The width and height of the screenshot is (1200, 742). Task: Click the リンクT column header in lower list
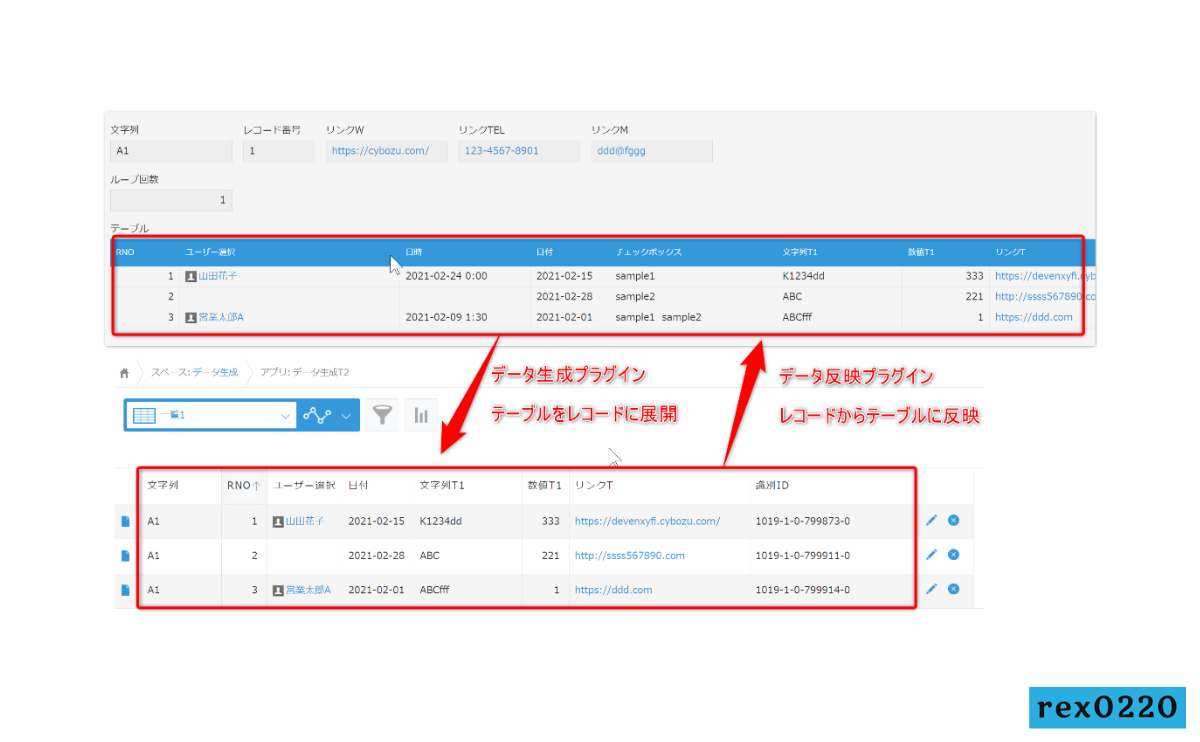pyautogui.click(x=593, y=485)
